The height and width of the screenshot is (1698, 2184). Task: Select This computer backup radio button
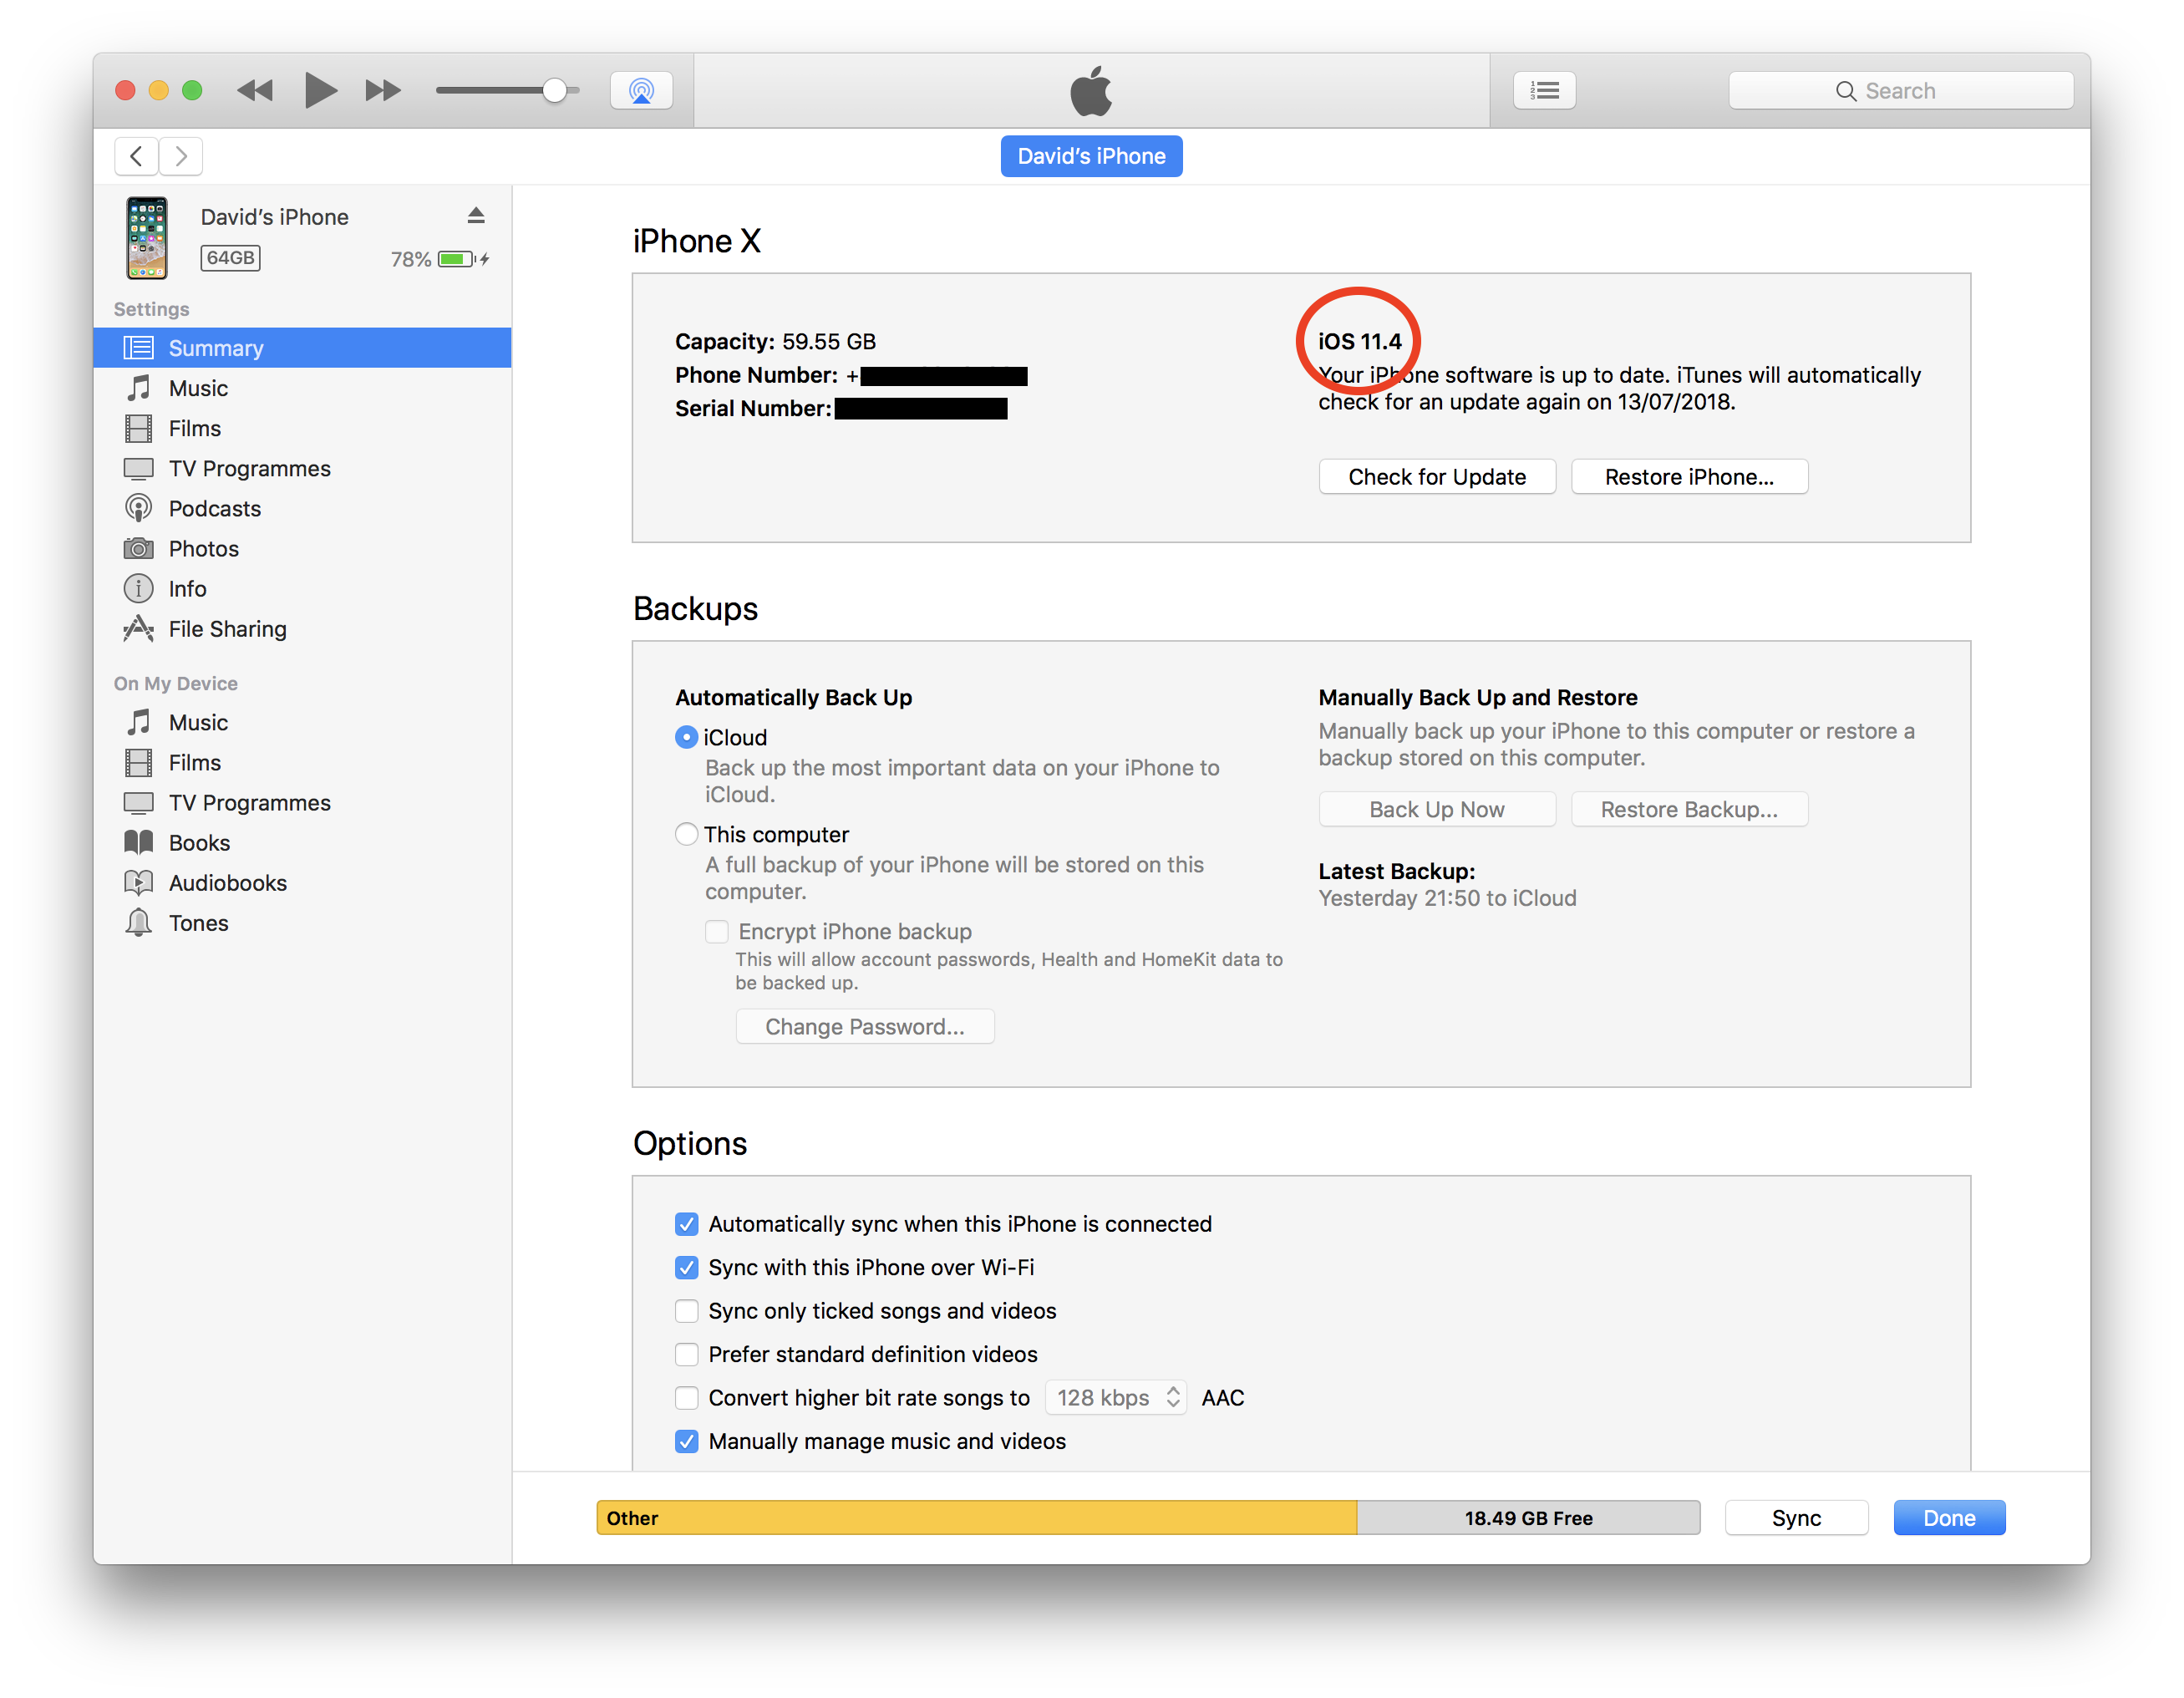[x=686, y=834]
